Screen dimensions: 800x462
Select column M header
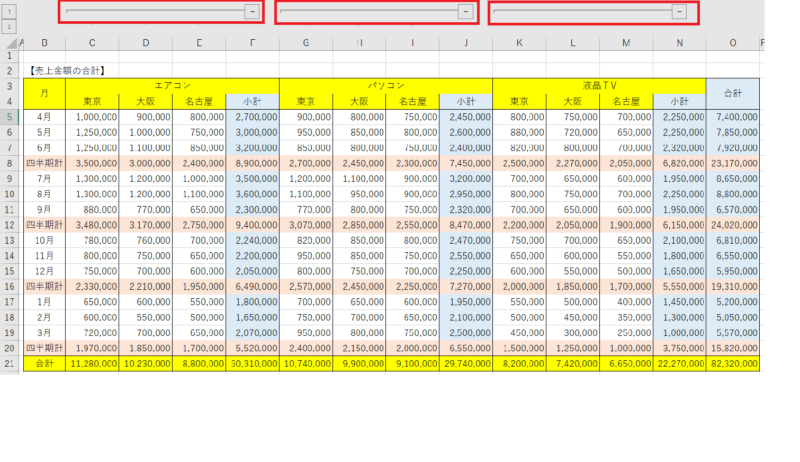pos(626,43)
